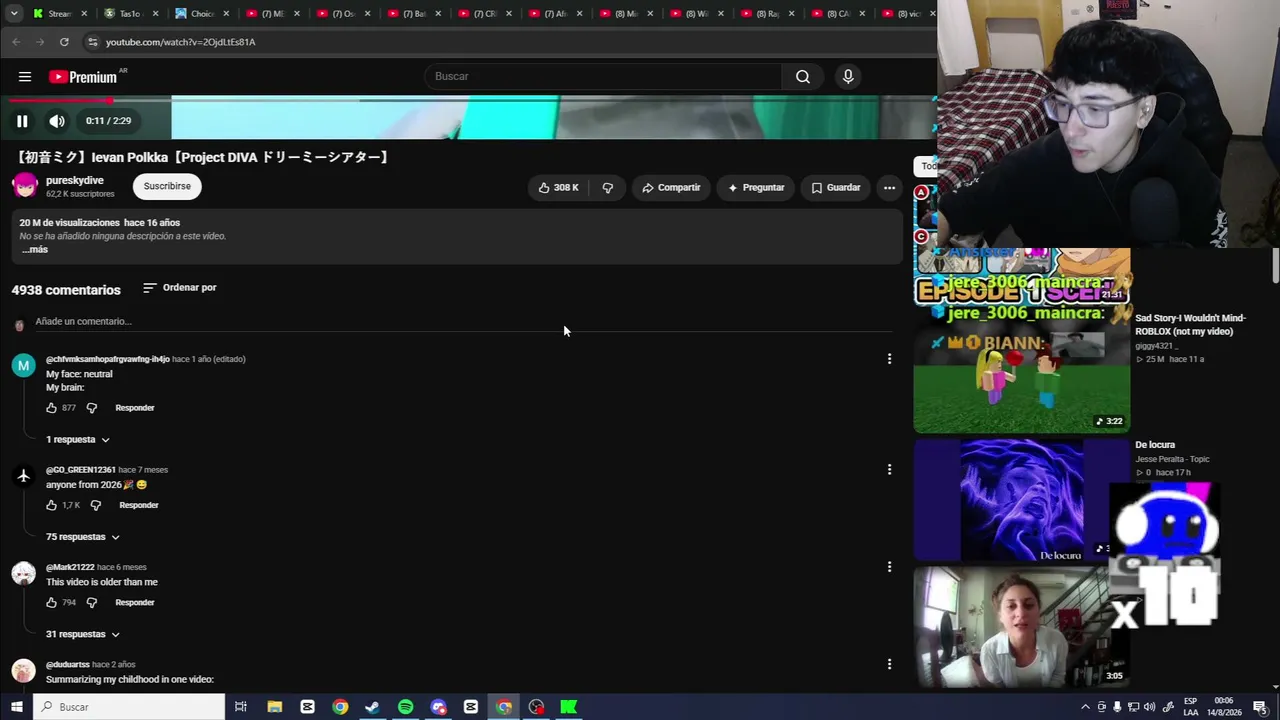Open options for the 'My face: neutral' comment
The image size is (1280, 720).
point(889,359)
